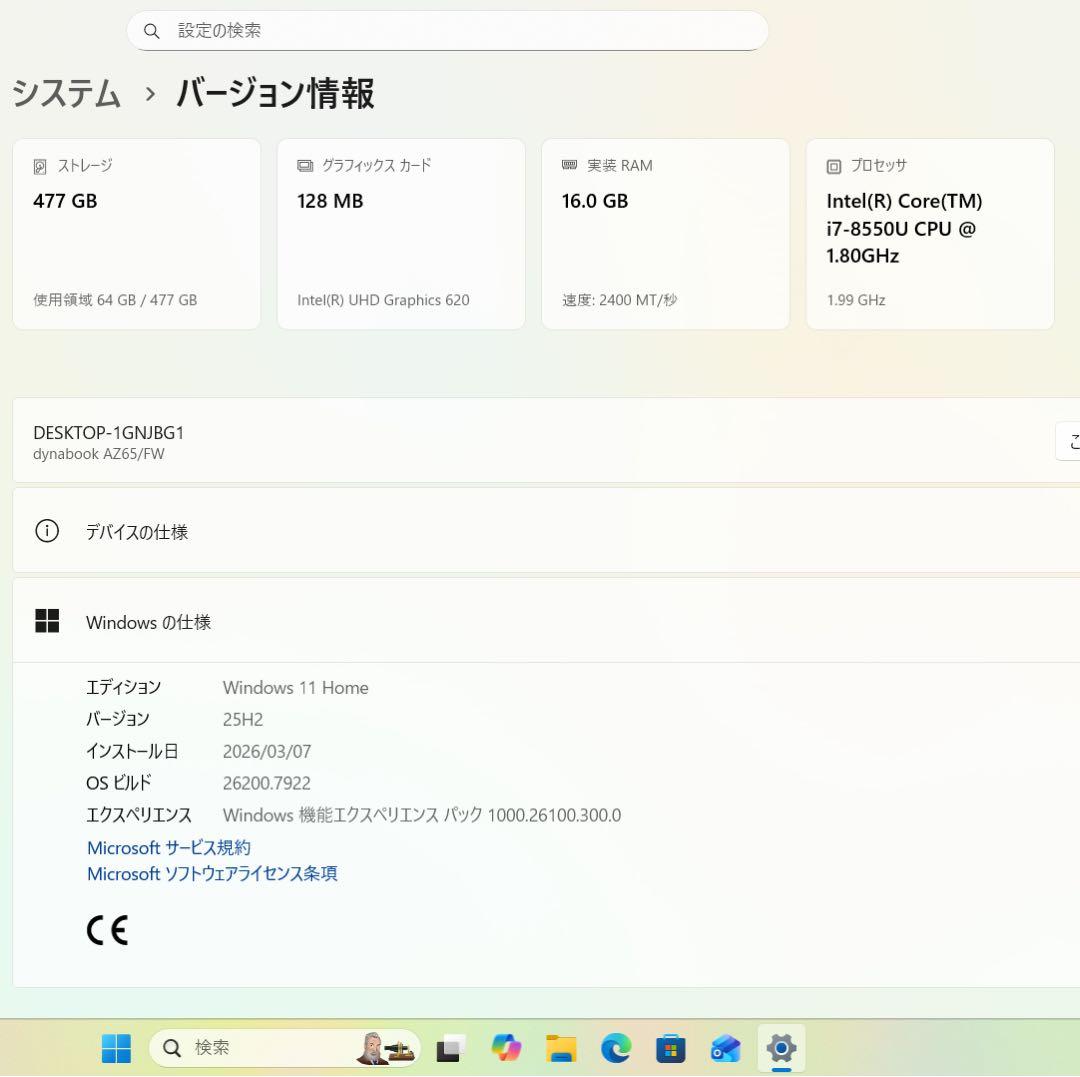
Task: Go back to システム breadcrumb
Action: coord(66,93)
